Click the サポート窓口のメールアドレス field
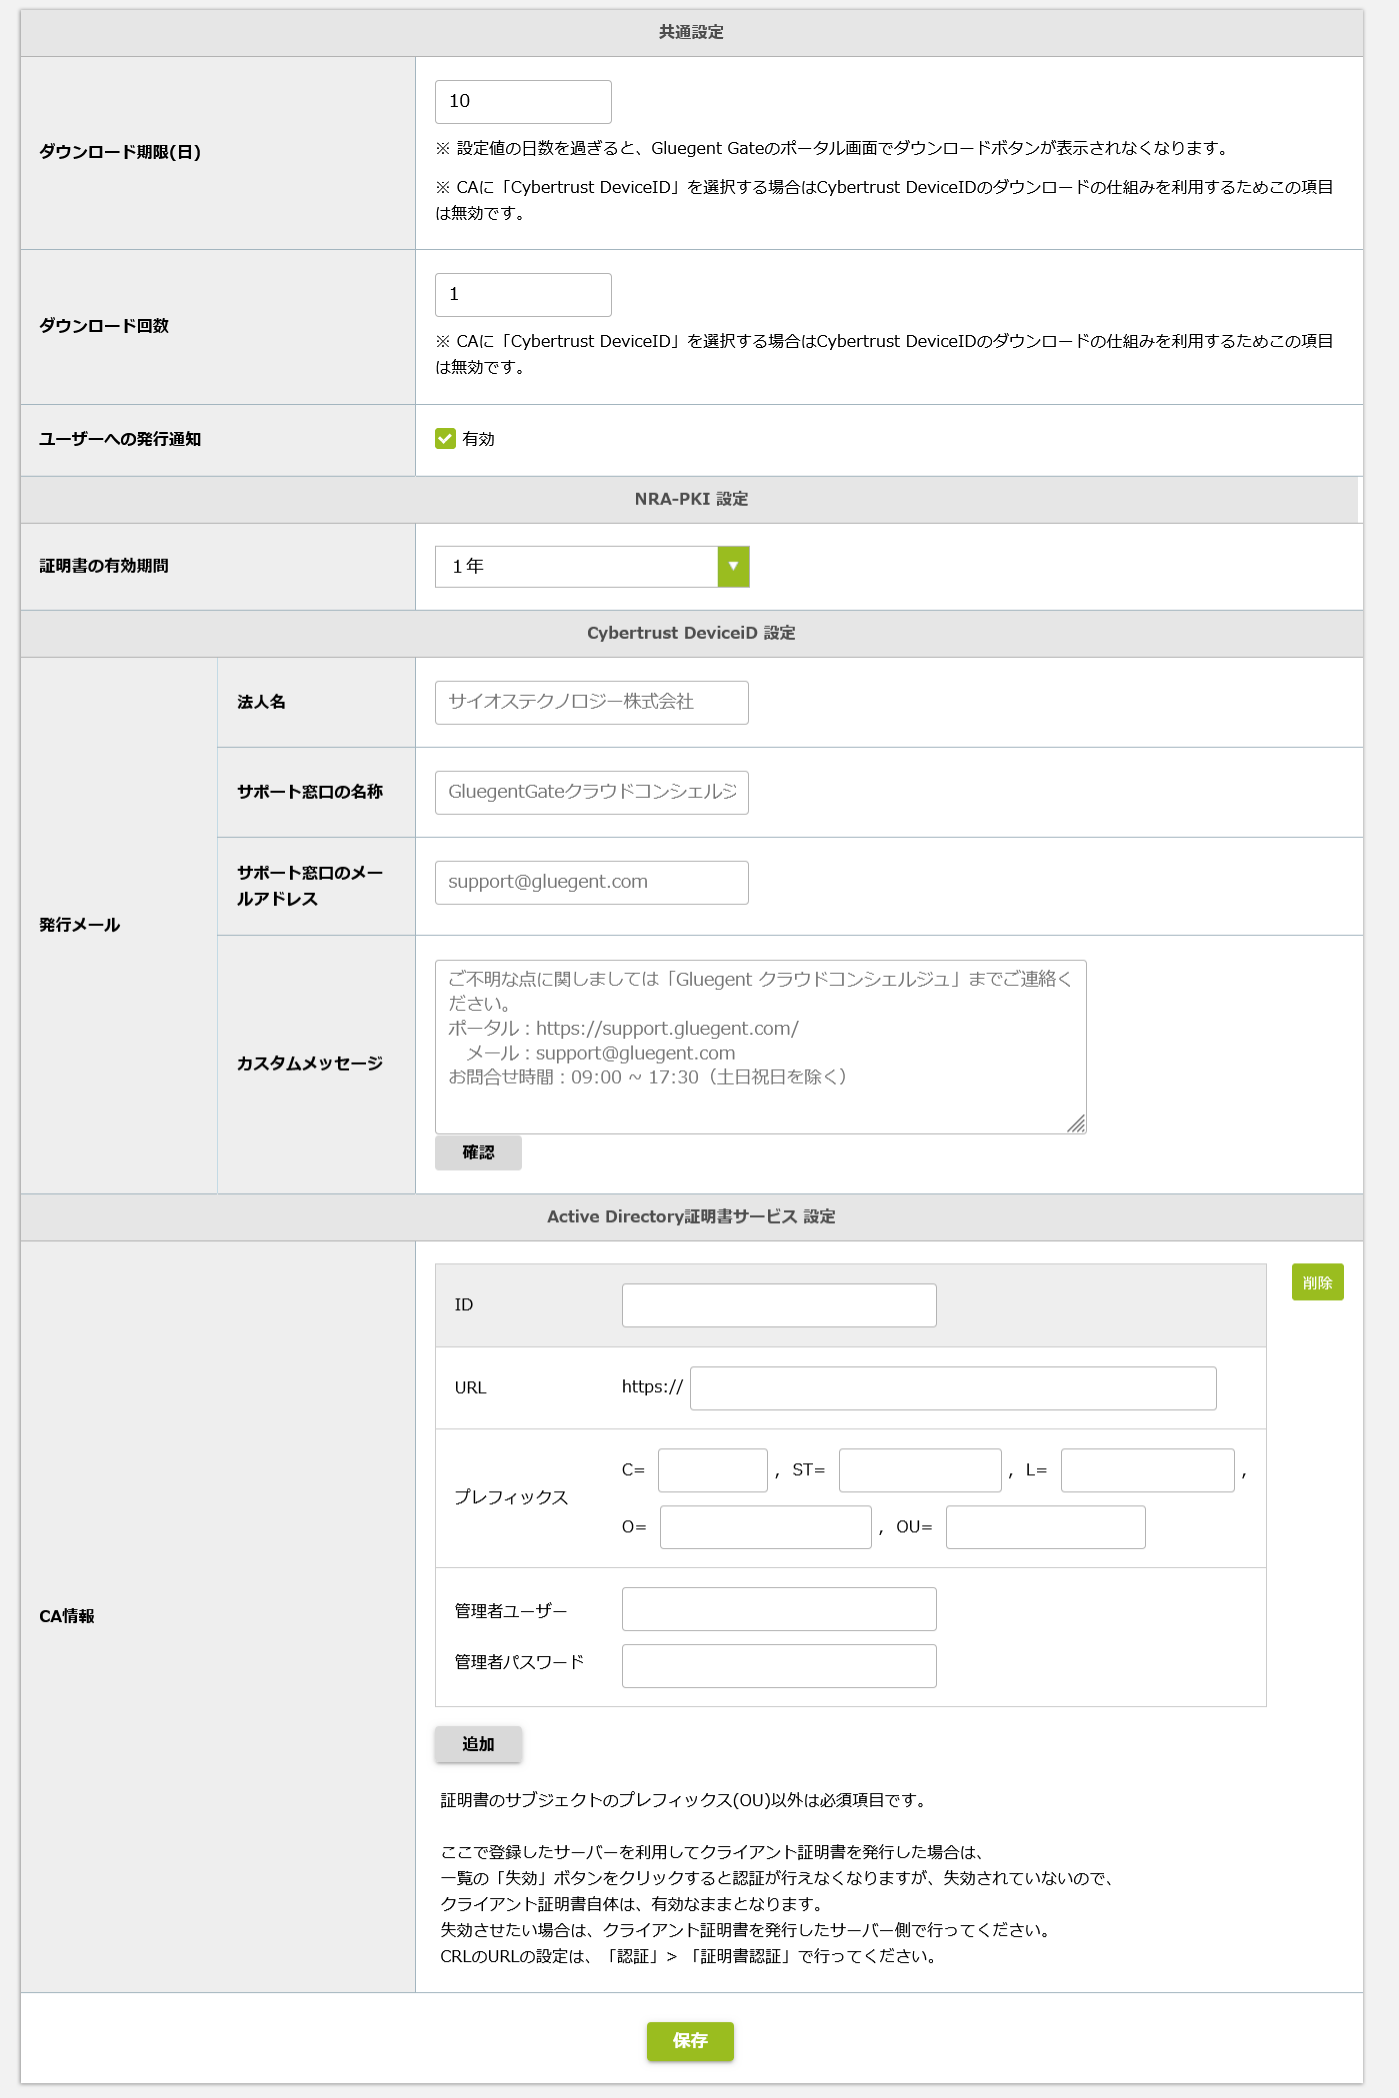Viewport: 1399px width, 2098px height. point(592,883)
